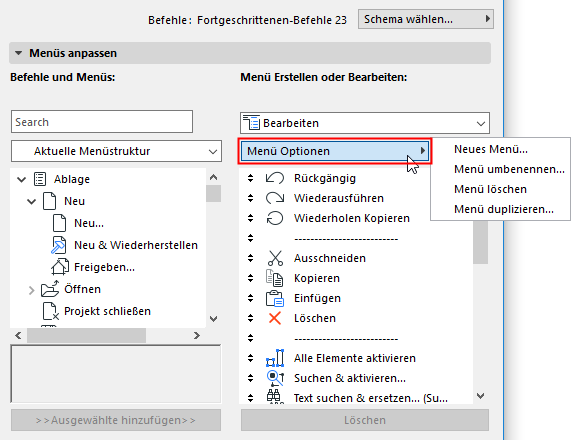Click the scissors icon beside Ausschneiden
The width and height of the screenshot is (572, 440).
tap(275, 258)
